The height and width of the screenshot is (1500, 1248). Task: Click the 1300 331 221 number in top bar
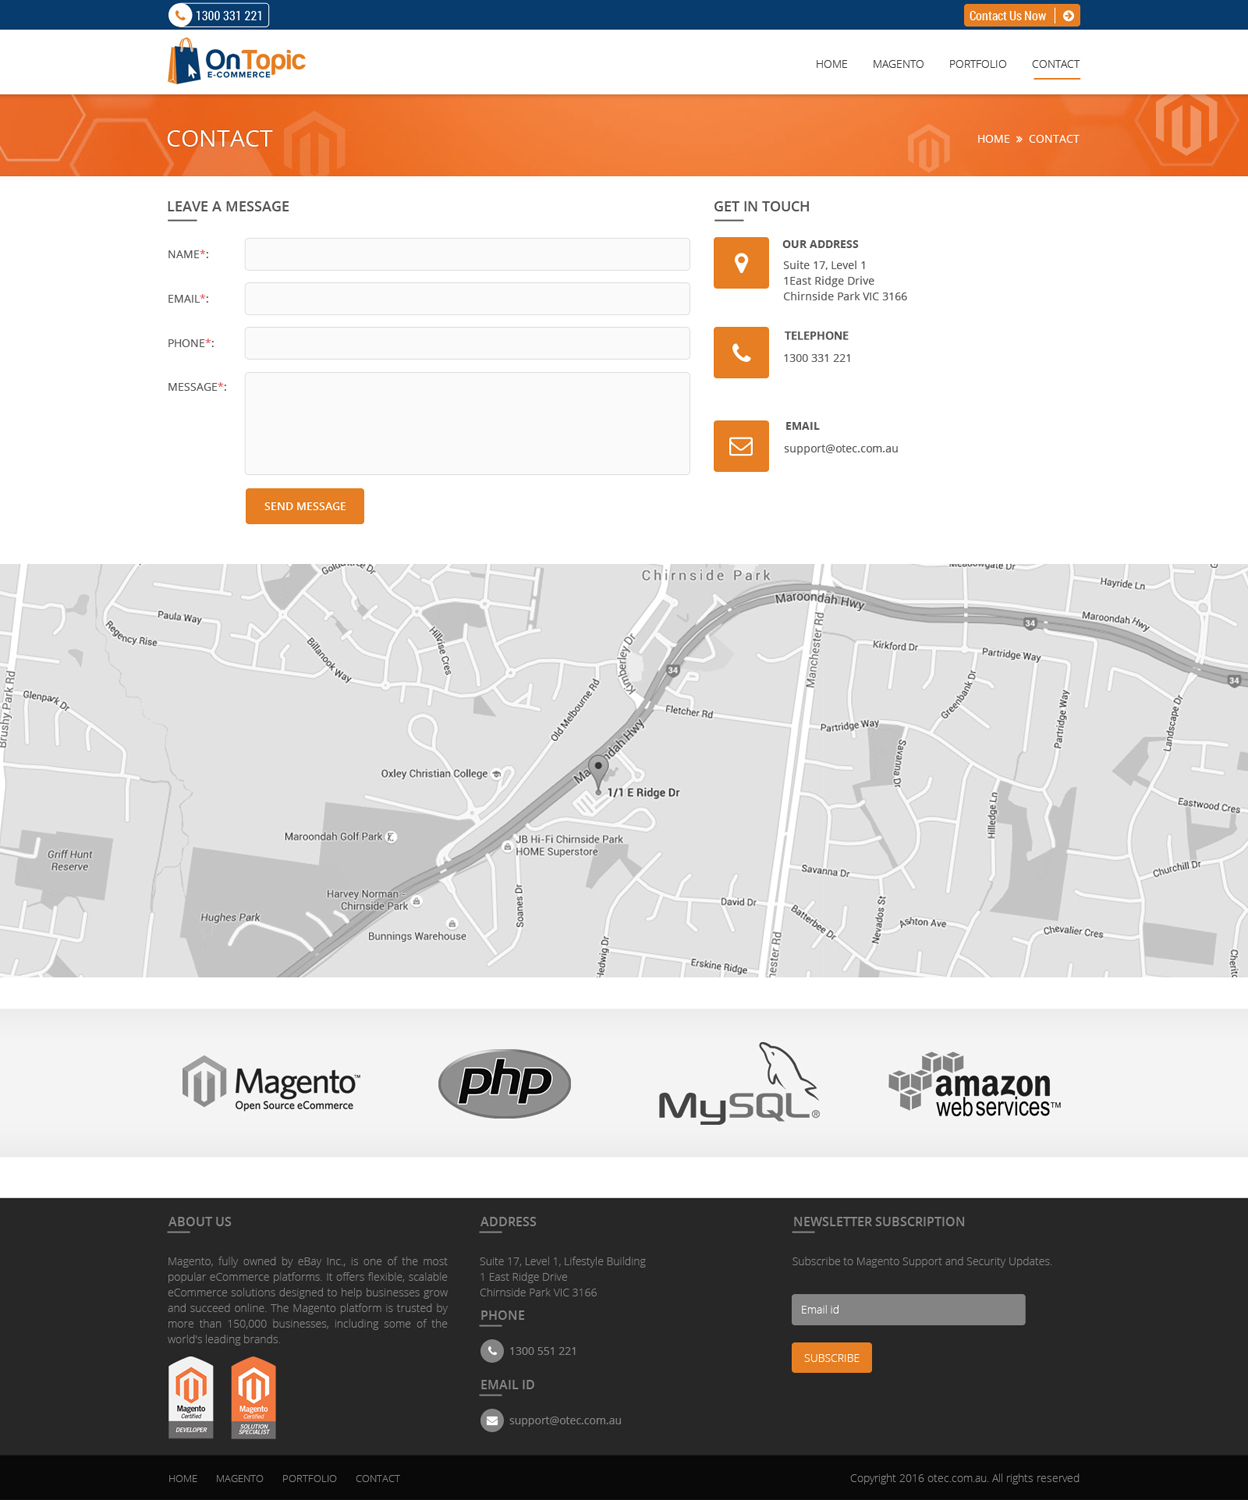tap(229, 15)
